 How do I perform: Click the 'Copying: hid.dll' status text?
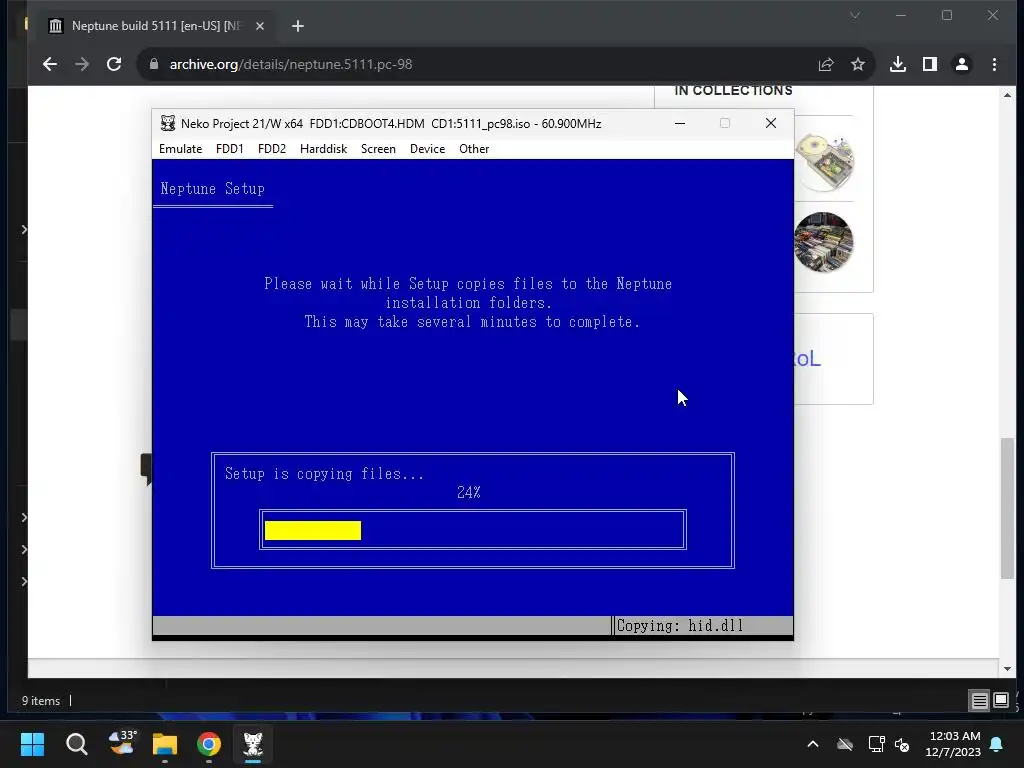click(x=680, y=626)
